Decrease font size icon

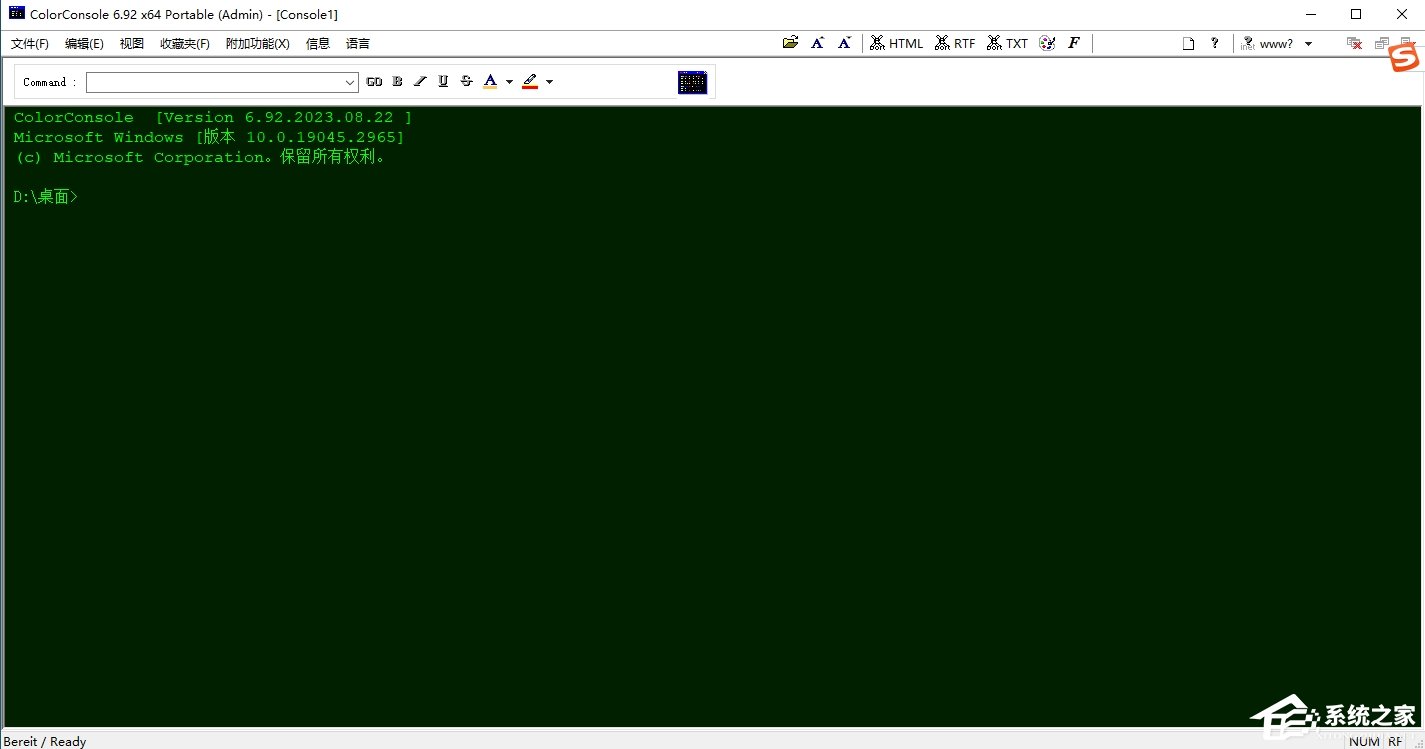pyautogui.click(x=844, y=43)
